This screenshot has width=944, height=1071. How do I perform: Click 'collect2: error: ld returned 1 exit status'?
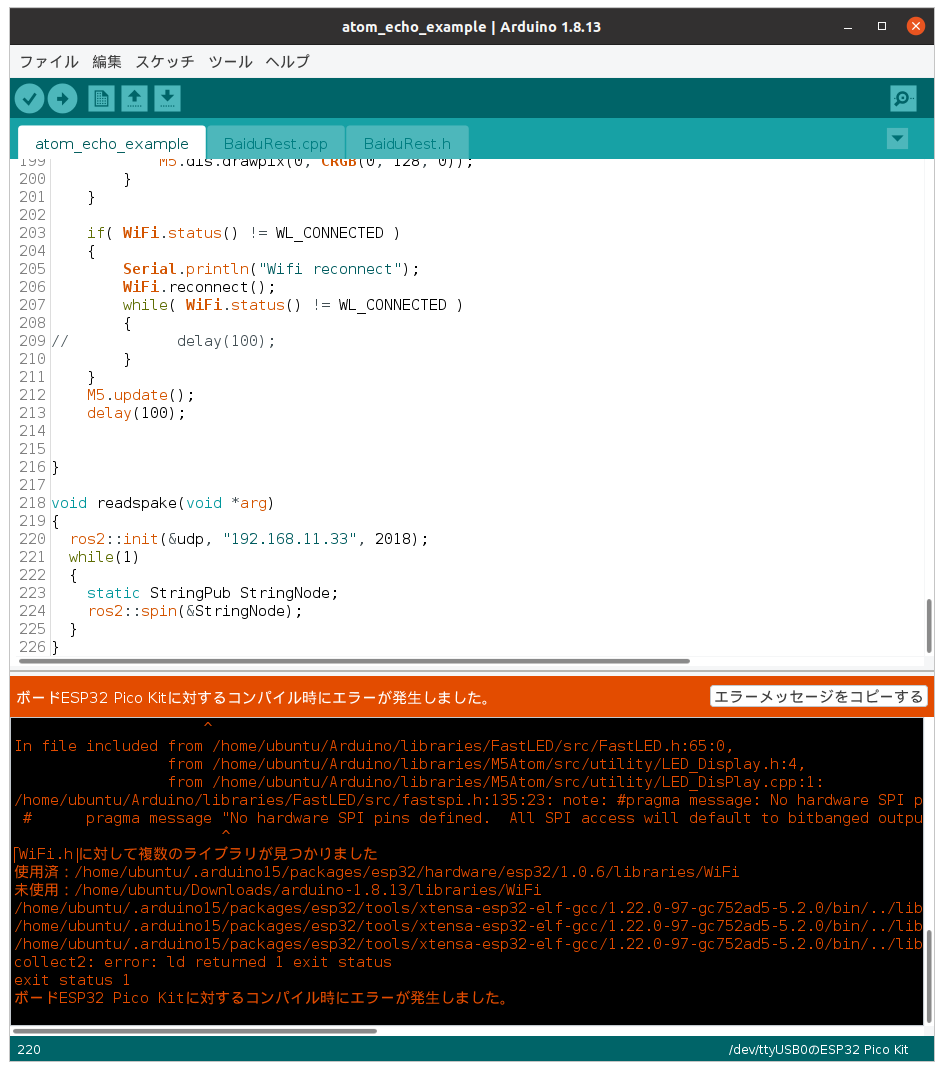click(203, 962)
